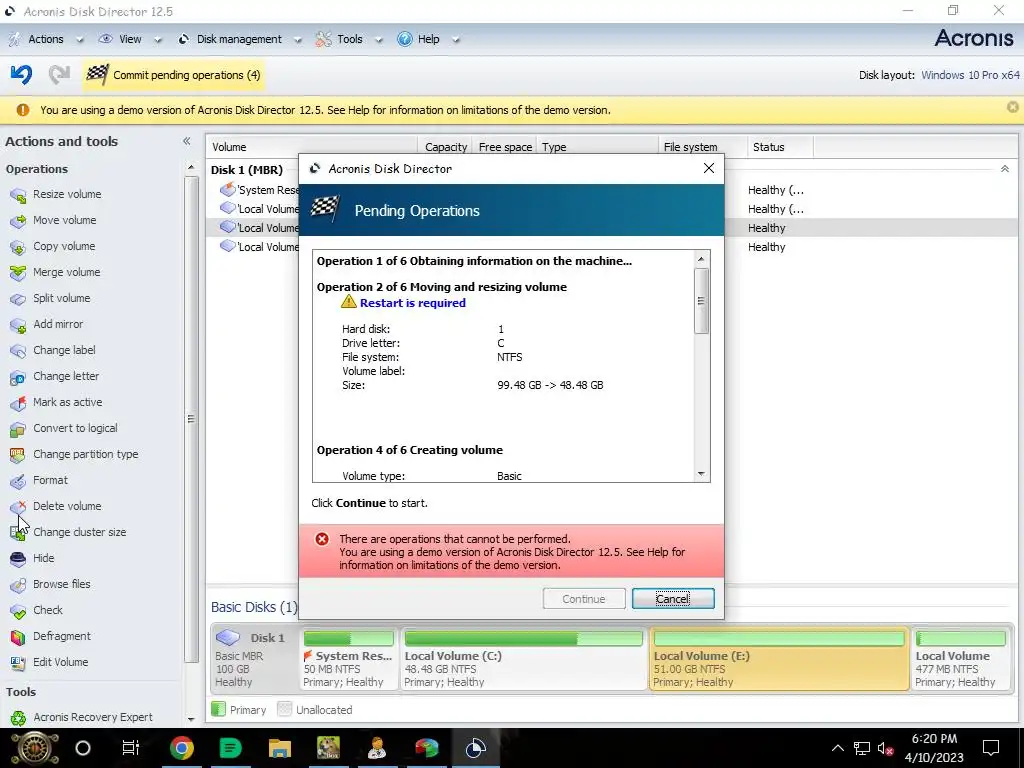
Task: Sort by the Free space column header
Action: (505, 147)
